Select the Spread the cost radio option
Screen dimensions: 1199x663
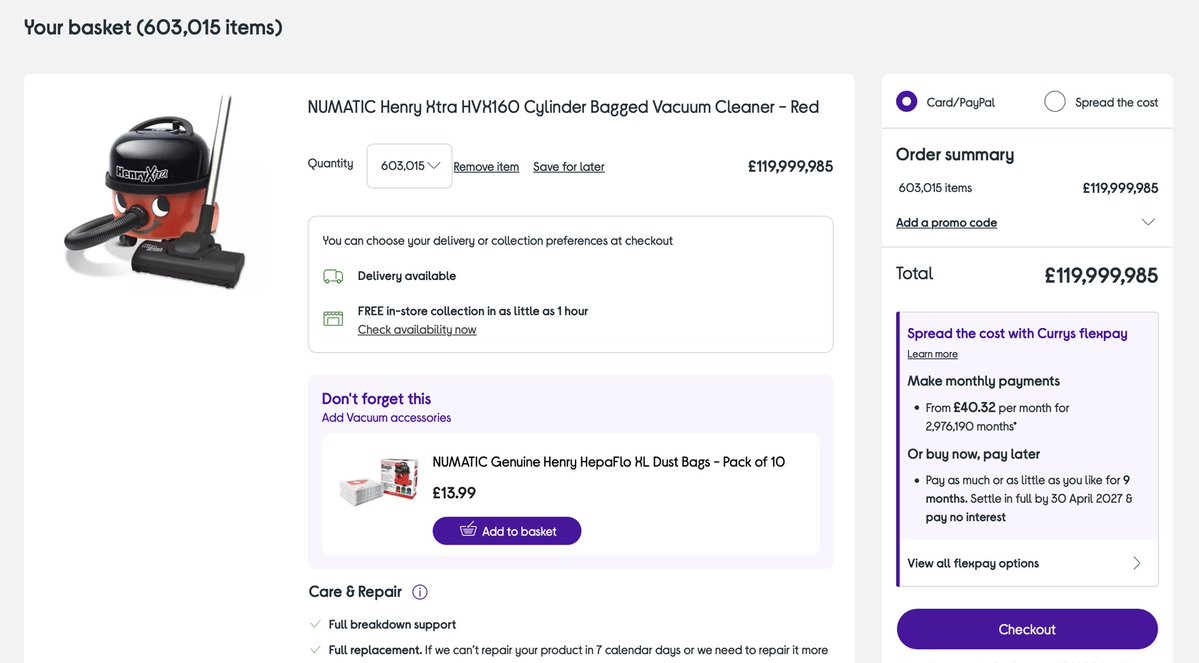click(x=1054, y=102)
